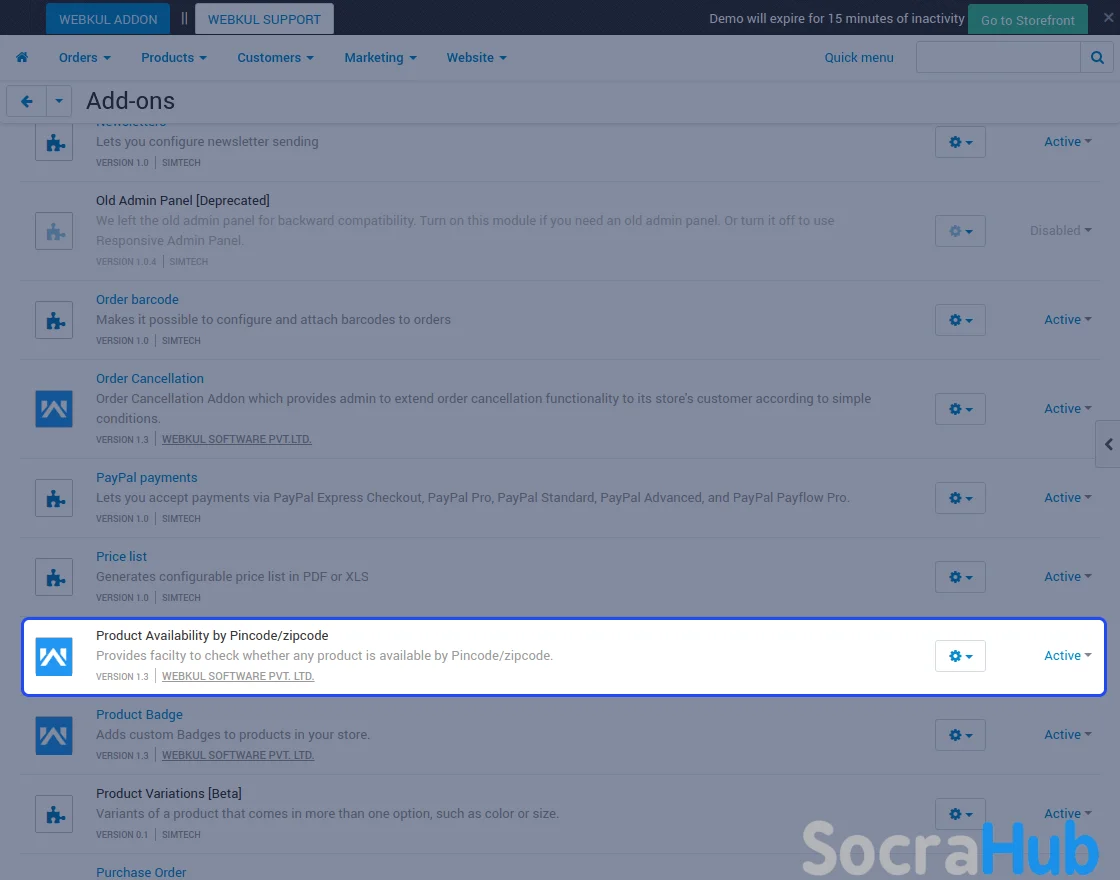Open gear dropdown for Product Availability by Pincode
This screenshot has width=1120, height=880.
click(x=960, y=656)
